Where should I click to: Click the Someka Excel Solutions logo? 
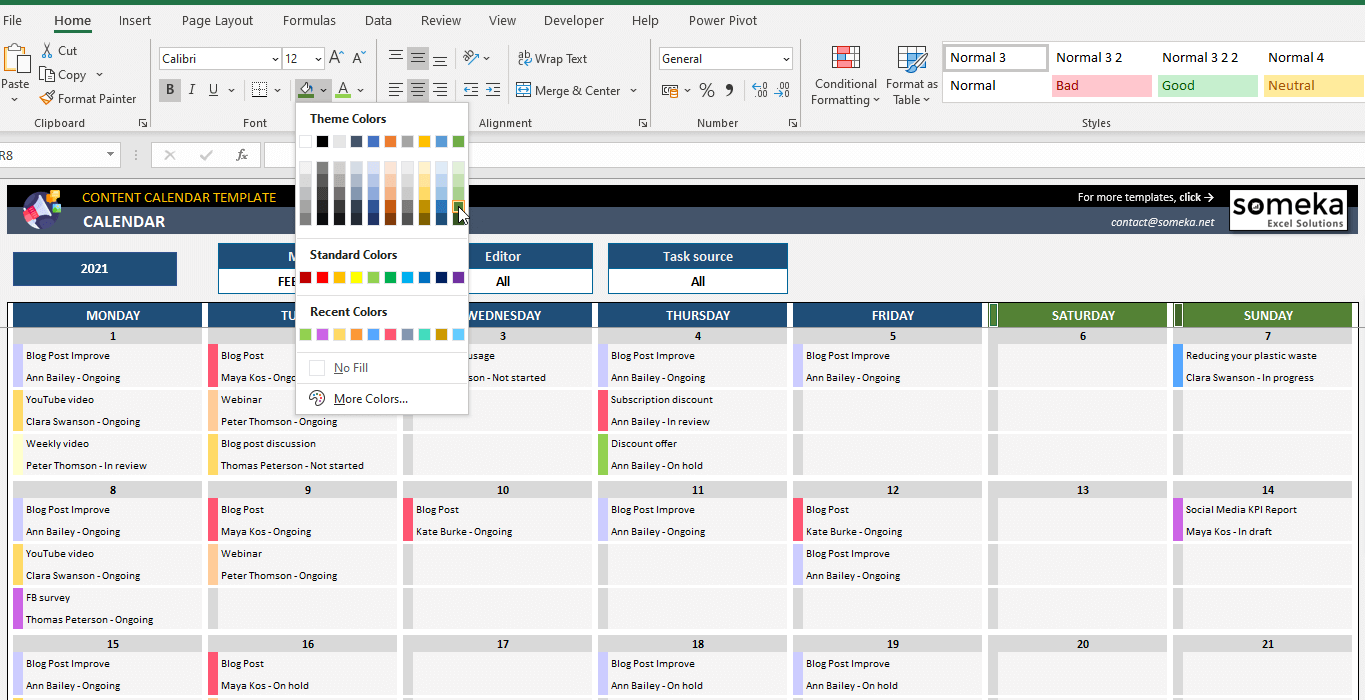[1288, 210]
